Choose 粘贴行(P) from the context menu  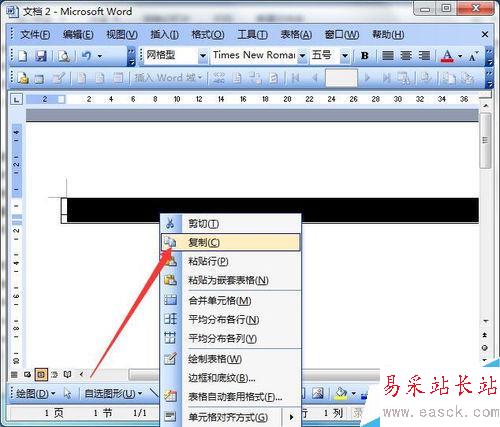pyautogui.click(x=231, y=261)
